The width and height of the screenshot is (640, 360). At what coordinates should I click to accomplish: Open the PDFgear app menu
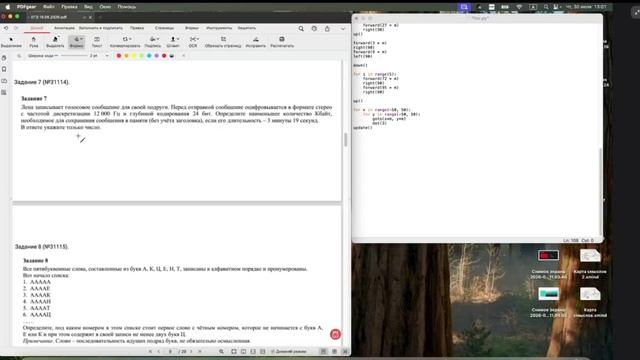tap(27, 7)
